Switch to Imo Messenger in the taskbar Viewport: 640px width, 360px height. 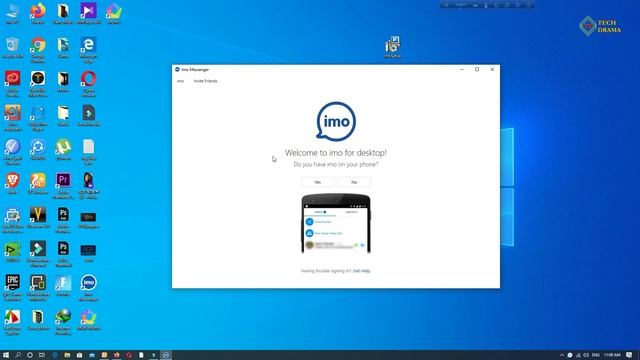pyautogui.click(x=166, y=355)
